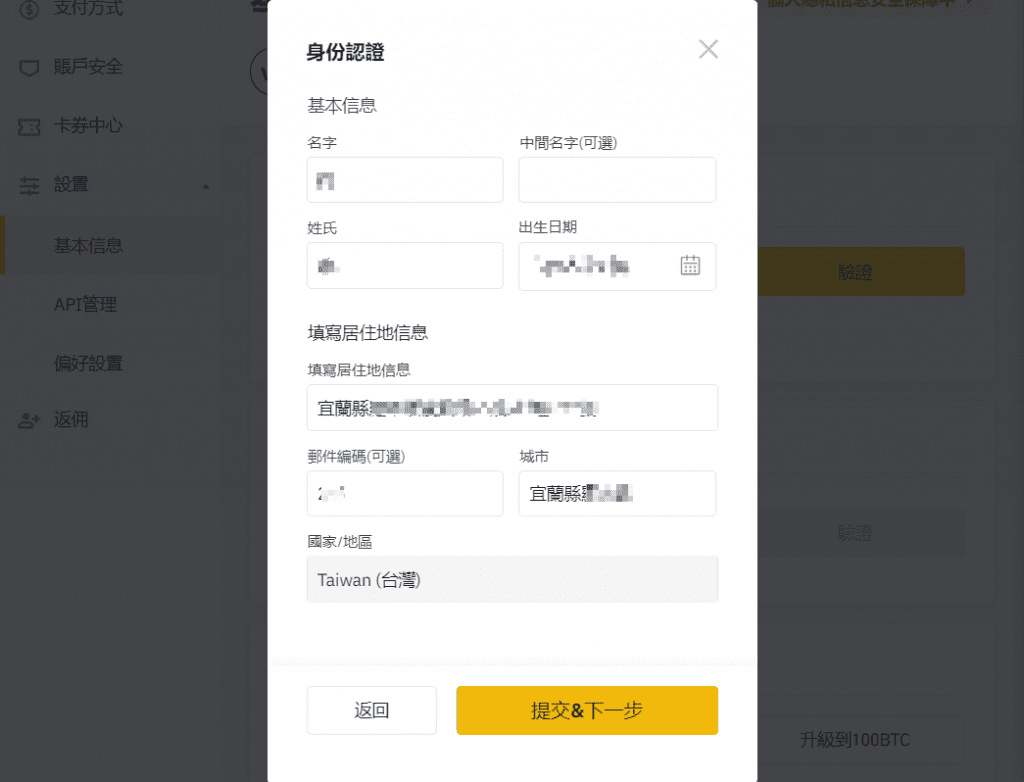Open the 返佣 referral icon in sidebar
This screenshot has width=1024, height=782.
pos(29,419)
